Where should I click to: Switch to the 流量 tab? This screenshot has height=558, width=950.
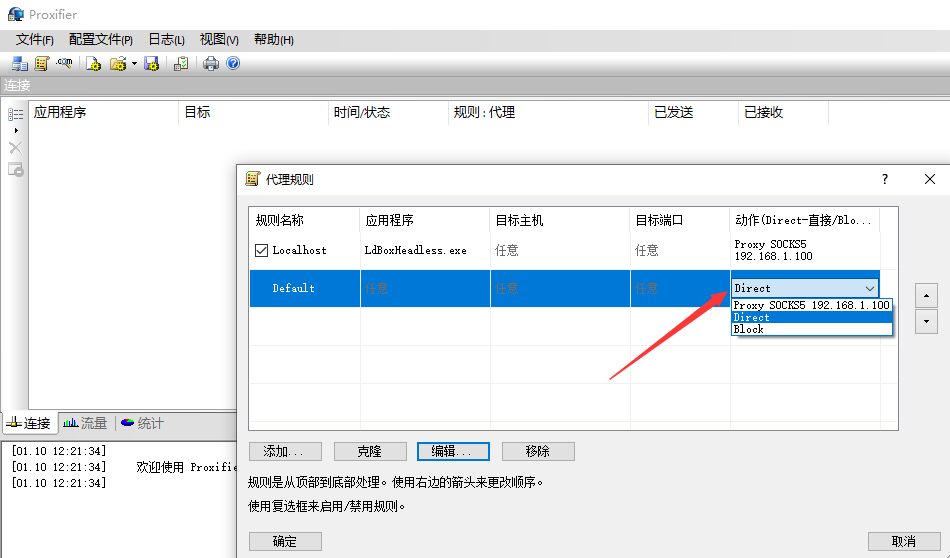pyautogui.click(x=85, y=423)
